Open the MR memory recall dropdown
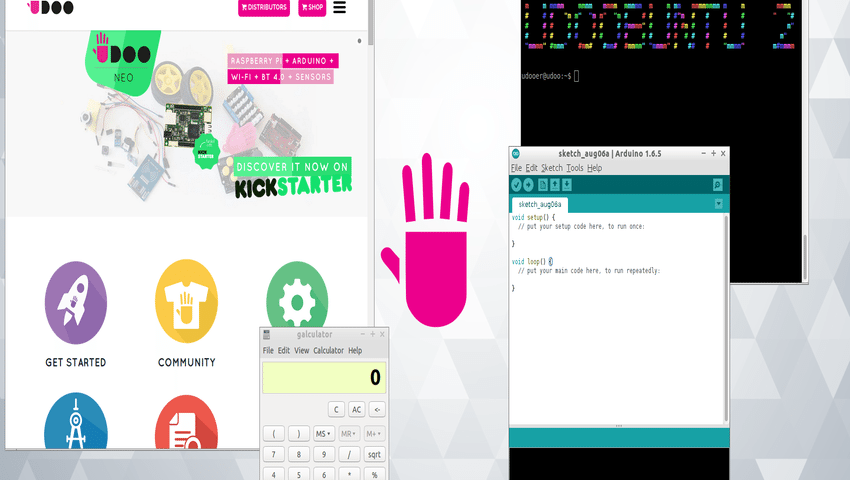This screenshot has width=850, height=480. (x=347, y=434)
